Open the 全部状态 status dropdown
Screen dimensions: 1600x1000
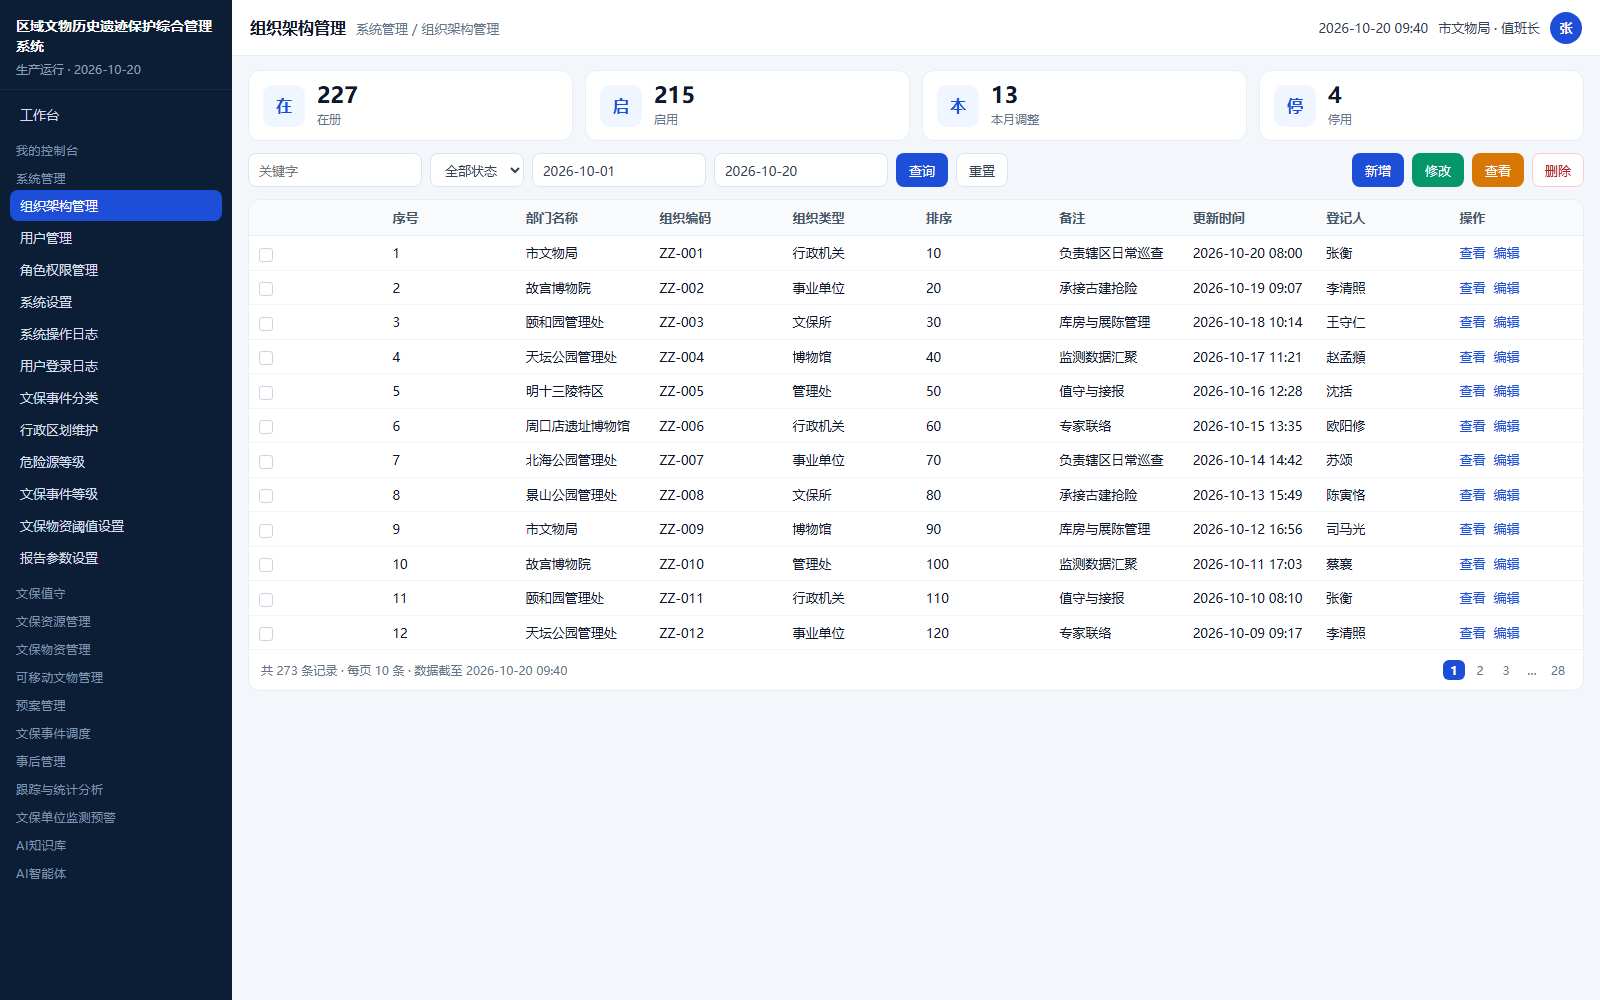[x=477, y=170]
